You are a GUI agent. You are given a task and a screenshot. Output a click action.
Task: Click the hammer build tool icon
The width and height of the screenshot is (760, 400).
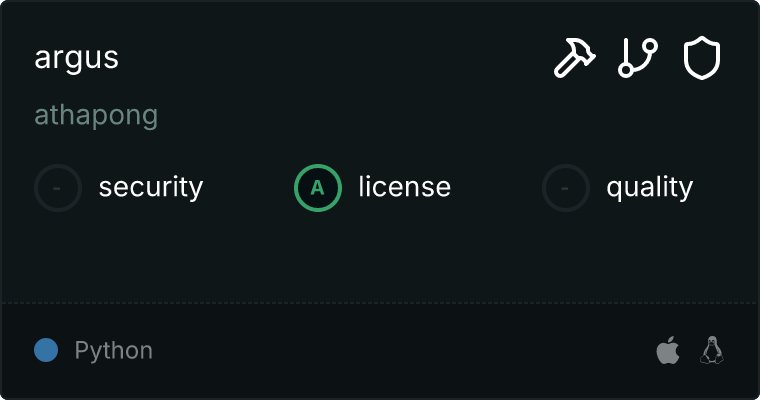click(575, 58)
